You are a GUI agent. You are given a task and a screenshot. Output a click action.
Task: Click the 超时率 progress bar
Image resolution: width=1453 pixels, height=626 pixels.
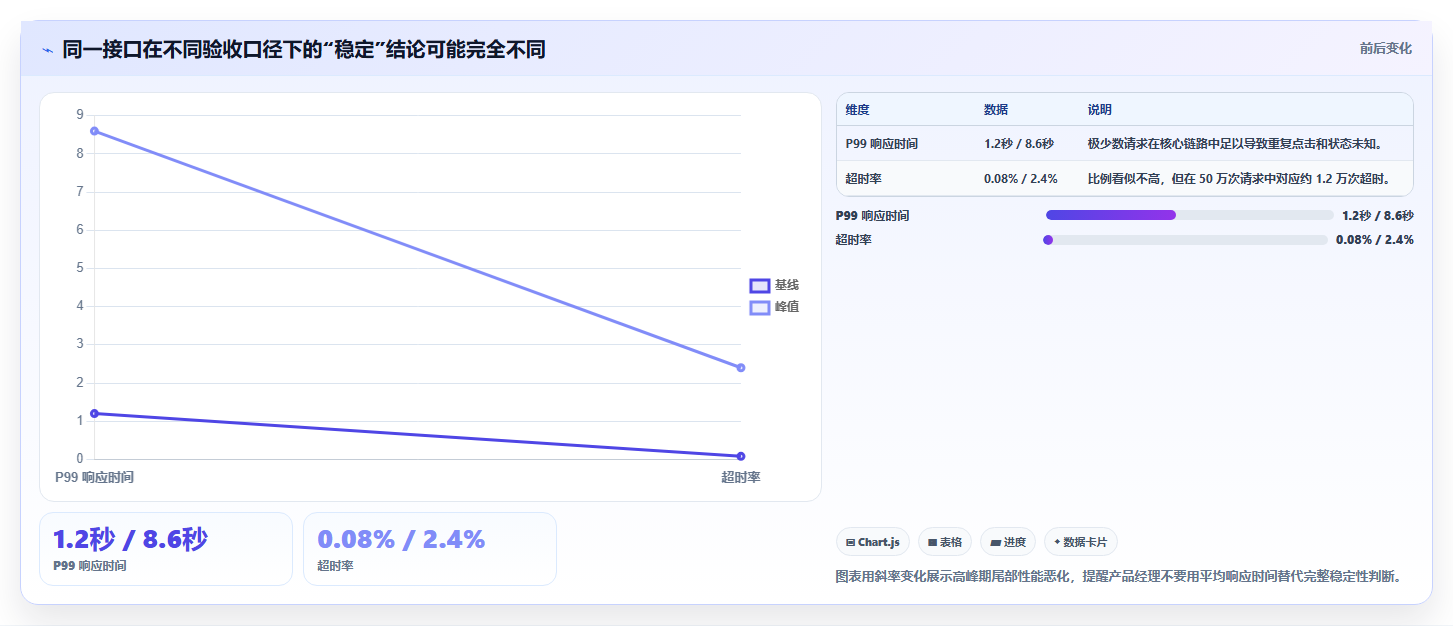click(1187, 240)
